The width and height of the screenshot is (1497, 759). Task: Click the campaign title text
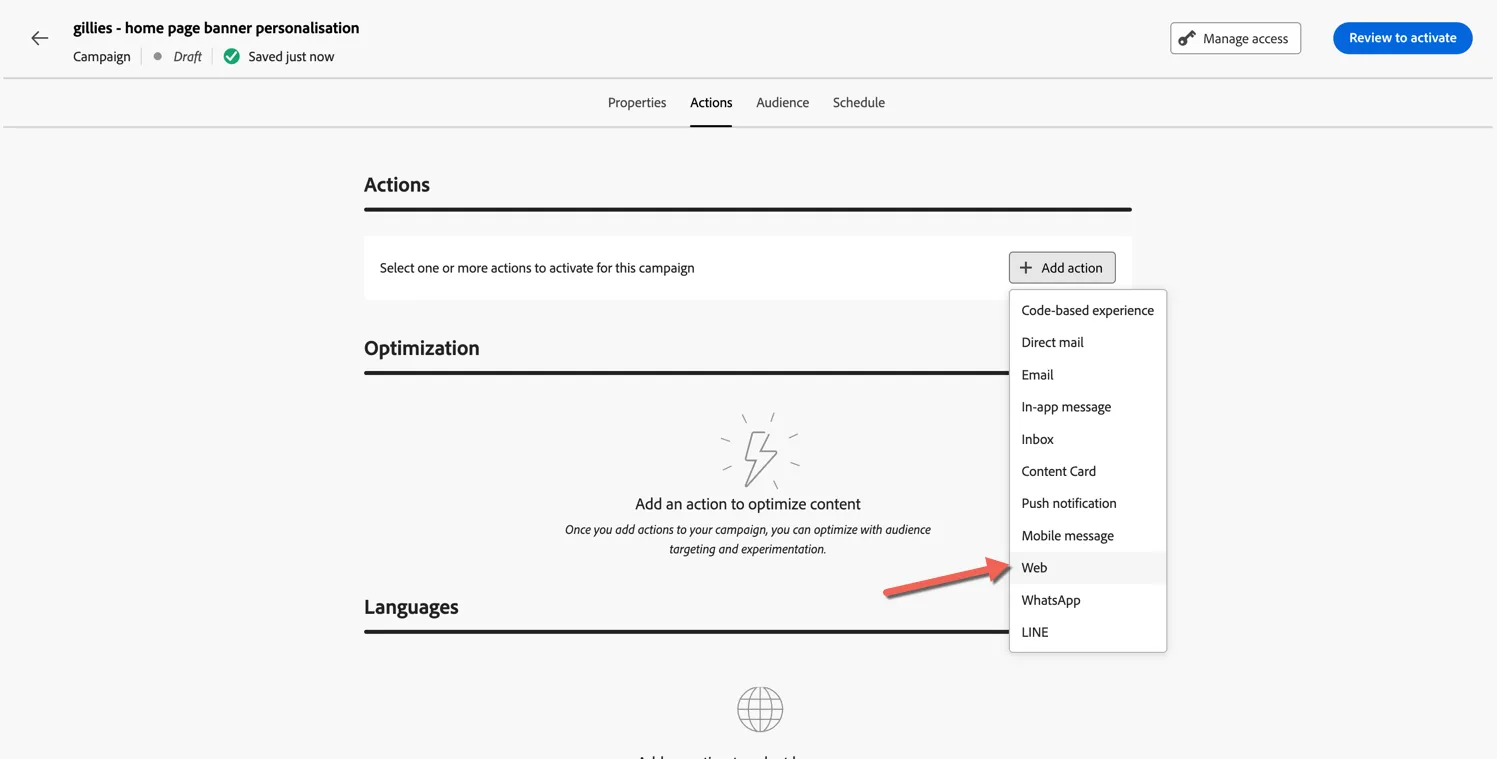pyautogui.click(x=216, y=28)
